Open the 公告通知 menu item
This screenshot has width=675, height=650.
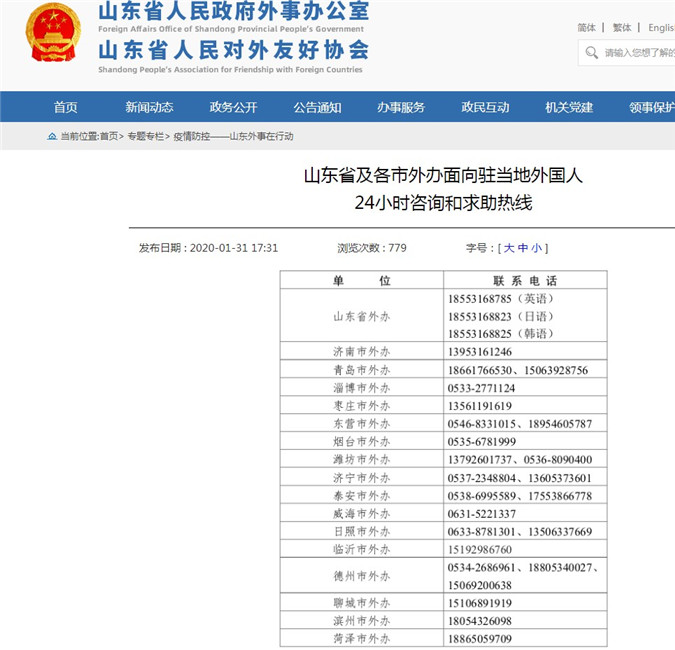click(x=317, y=107)
